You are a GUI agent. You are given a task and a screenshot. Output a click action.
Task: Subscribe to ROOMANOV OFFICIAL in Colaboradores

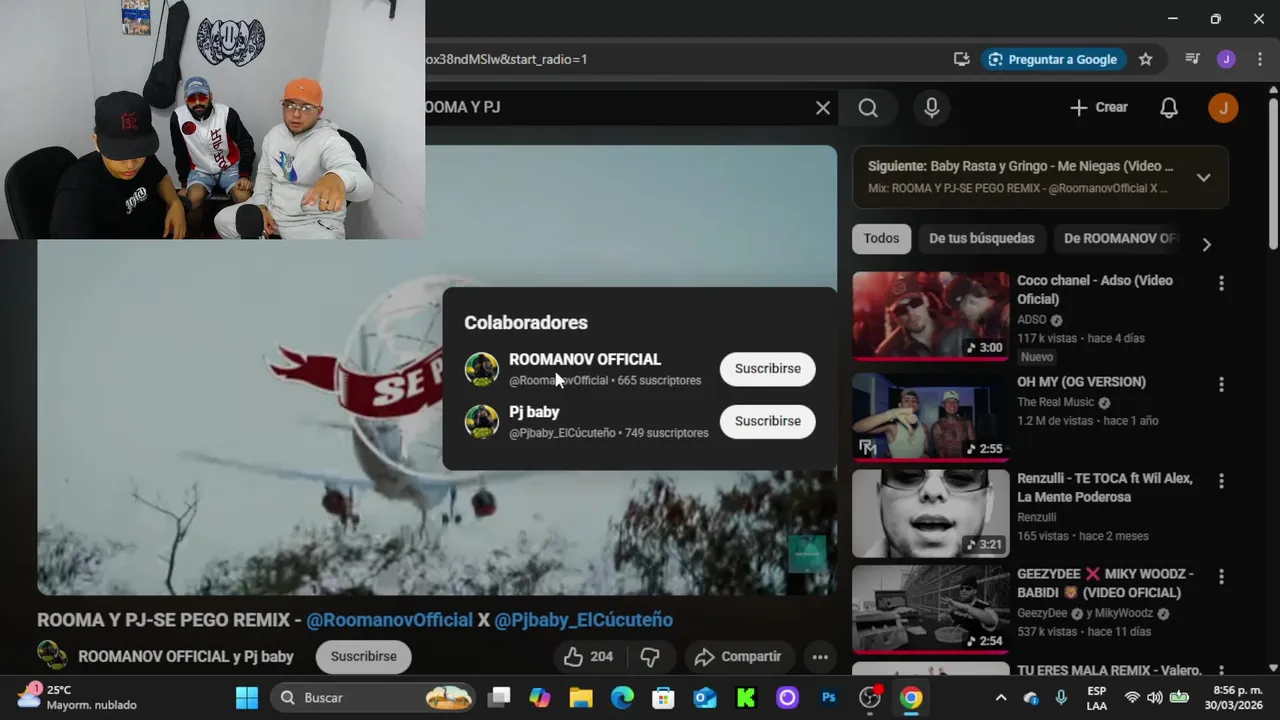tap(767, 369)
